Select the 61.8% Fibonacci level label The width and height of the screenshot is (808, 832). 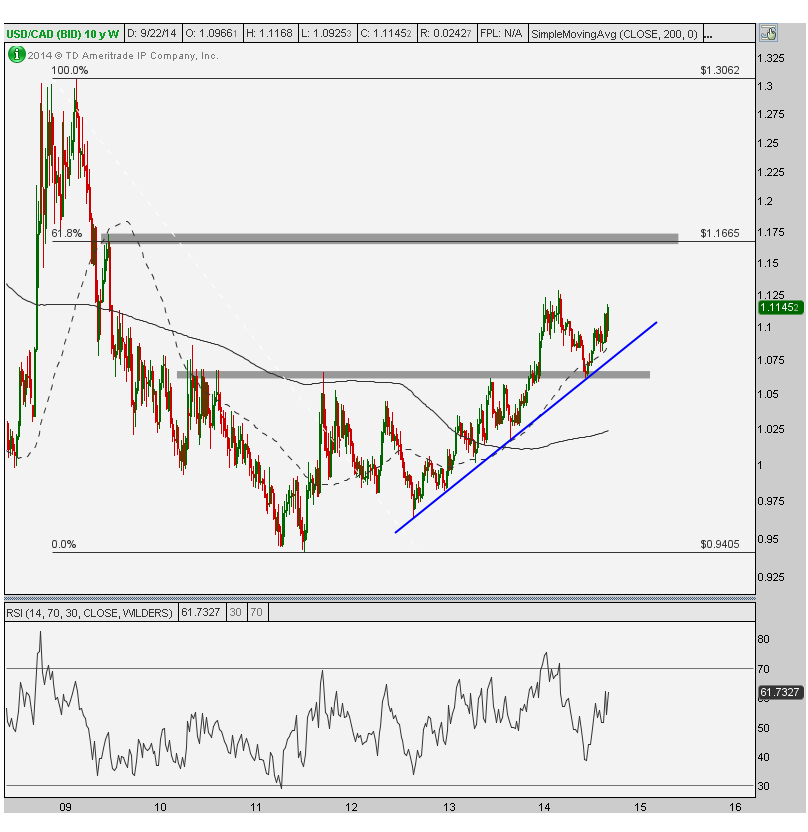(x=67, y=233)
